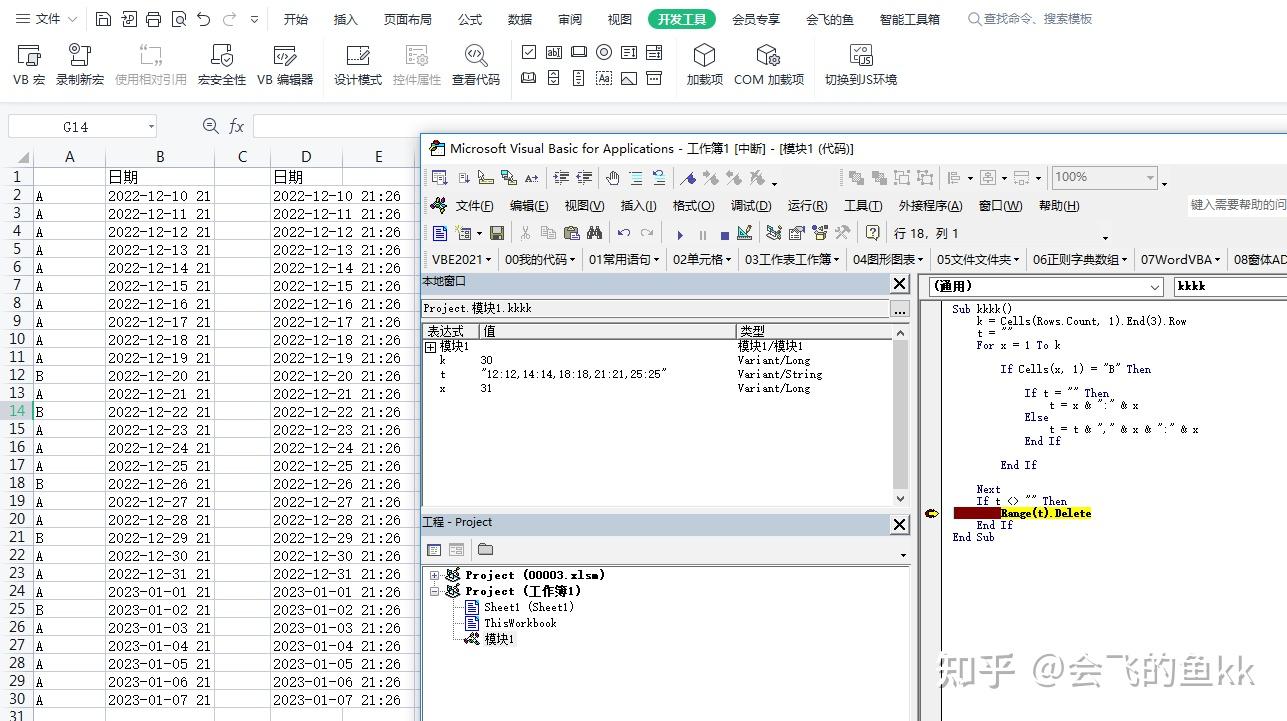The height and width of the screenshot is (721, 1287).
Task: Select row 14 header in spreadsheet
Action: pyautogui.click(x=17, y=411)
